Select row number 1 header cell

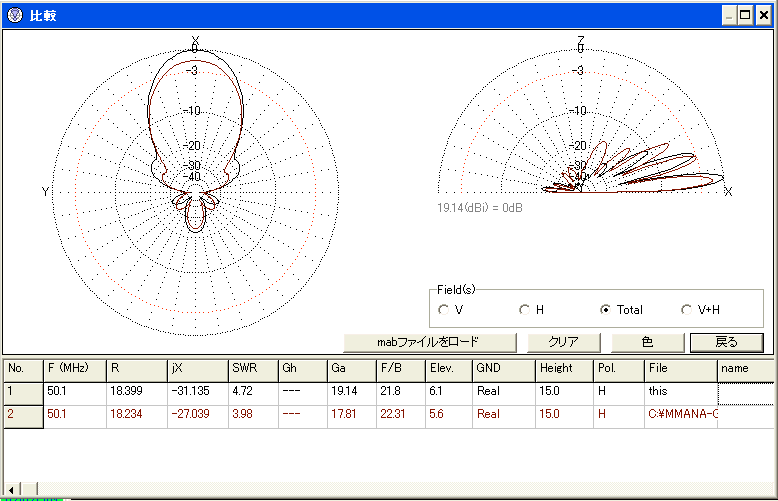tap(23, 393)
